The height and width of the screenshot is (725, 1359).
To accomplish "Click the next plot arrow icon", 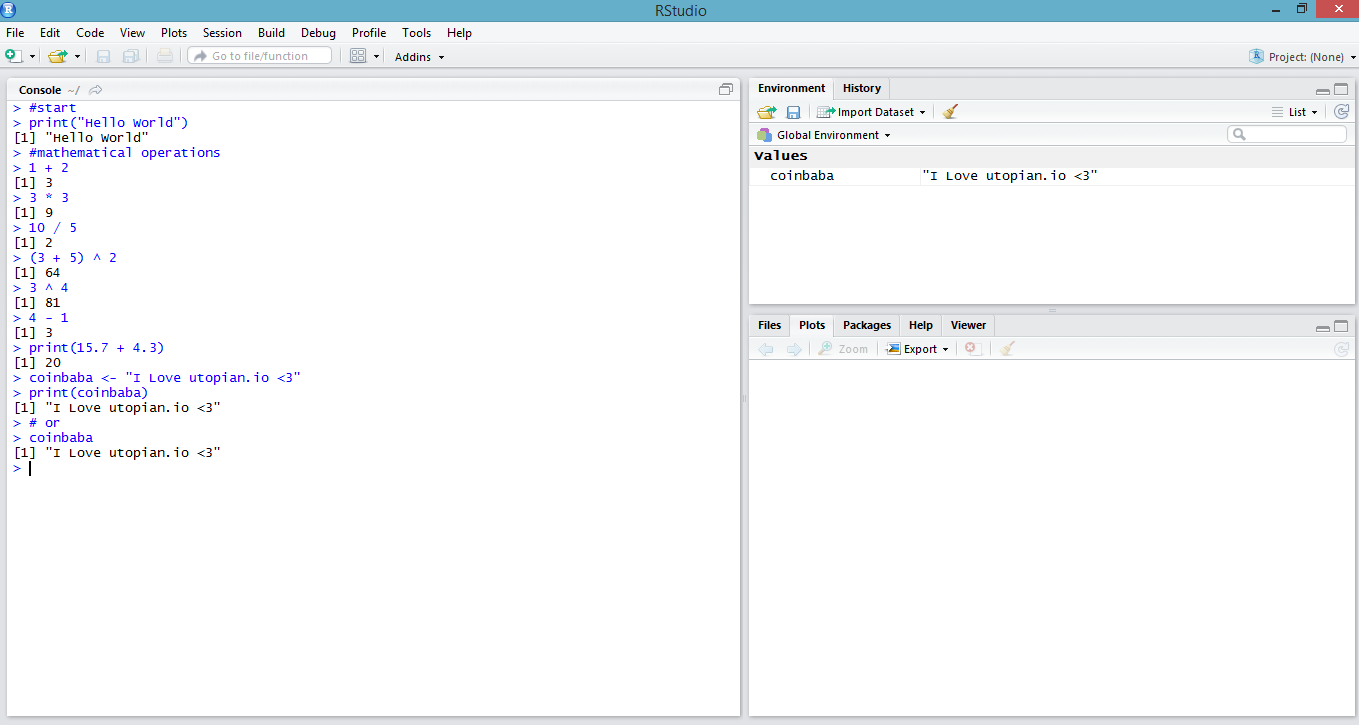I will [794, 349].
